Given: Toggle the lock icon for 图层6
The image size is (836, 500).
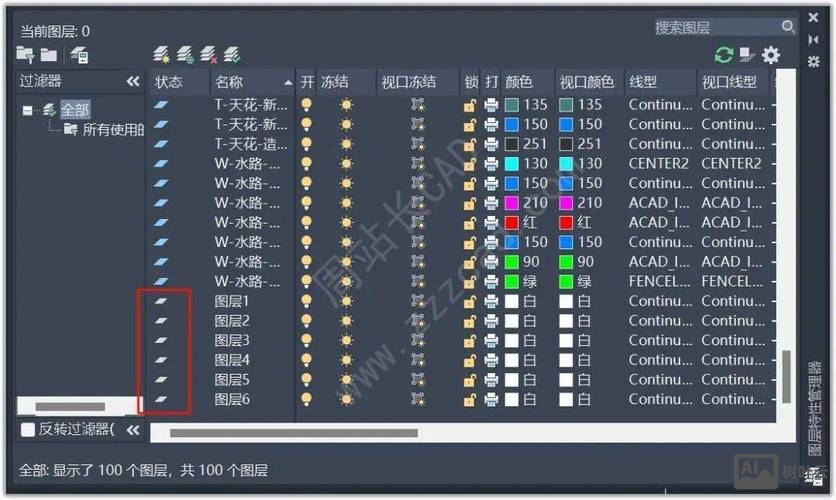Looking at the screenshot, I should pyautogui.click(x=470, y=399).
